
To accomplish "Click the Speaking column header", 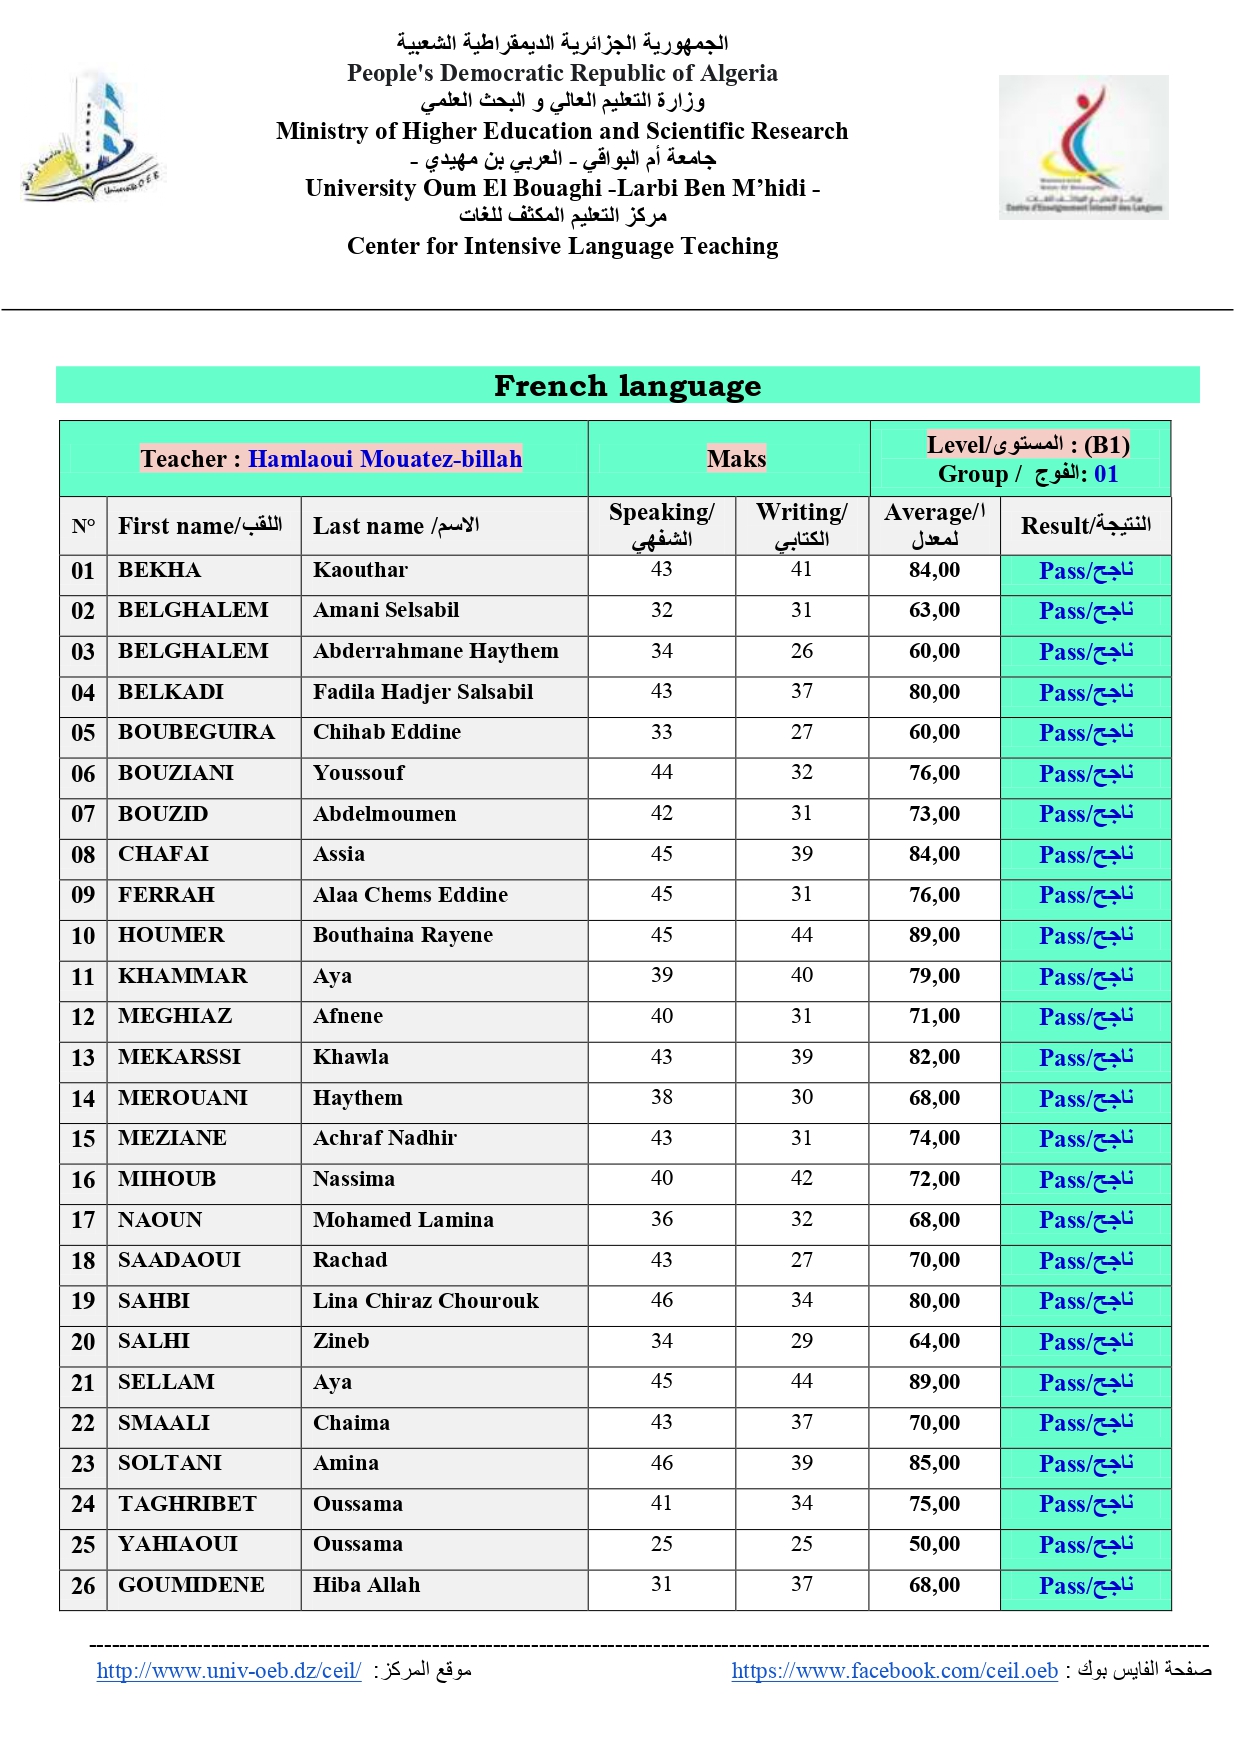I will coord(662,525).
